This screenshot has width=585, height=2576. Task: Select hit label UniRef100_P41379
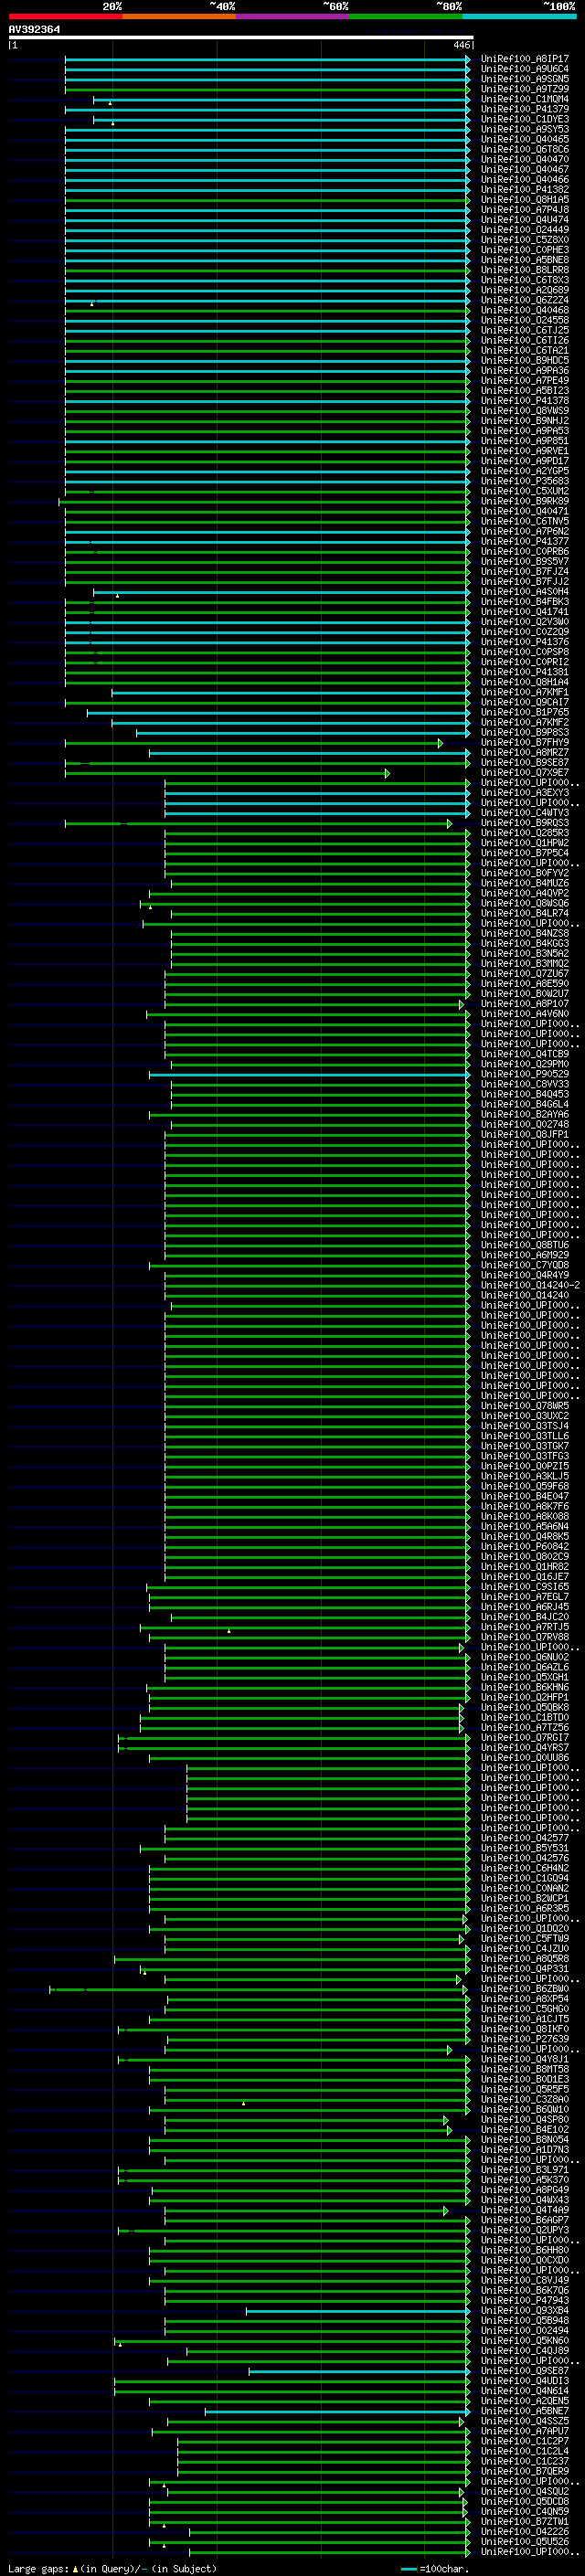[x=524, y=109]
